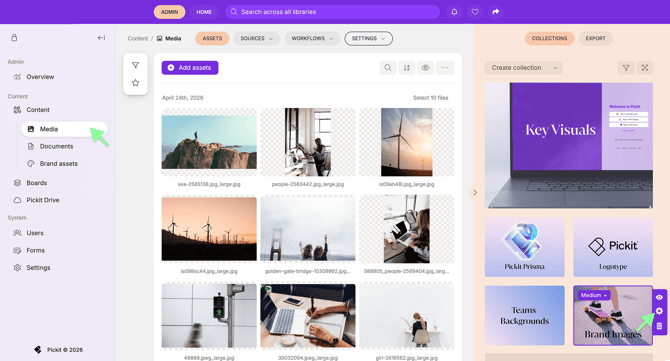670x361 pixels.
Task: Open the 49889 traffic light thumbnail
Action: tap(209, 316)
